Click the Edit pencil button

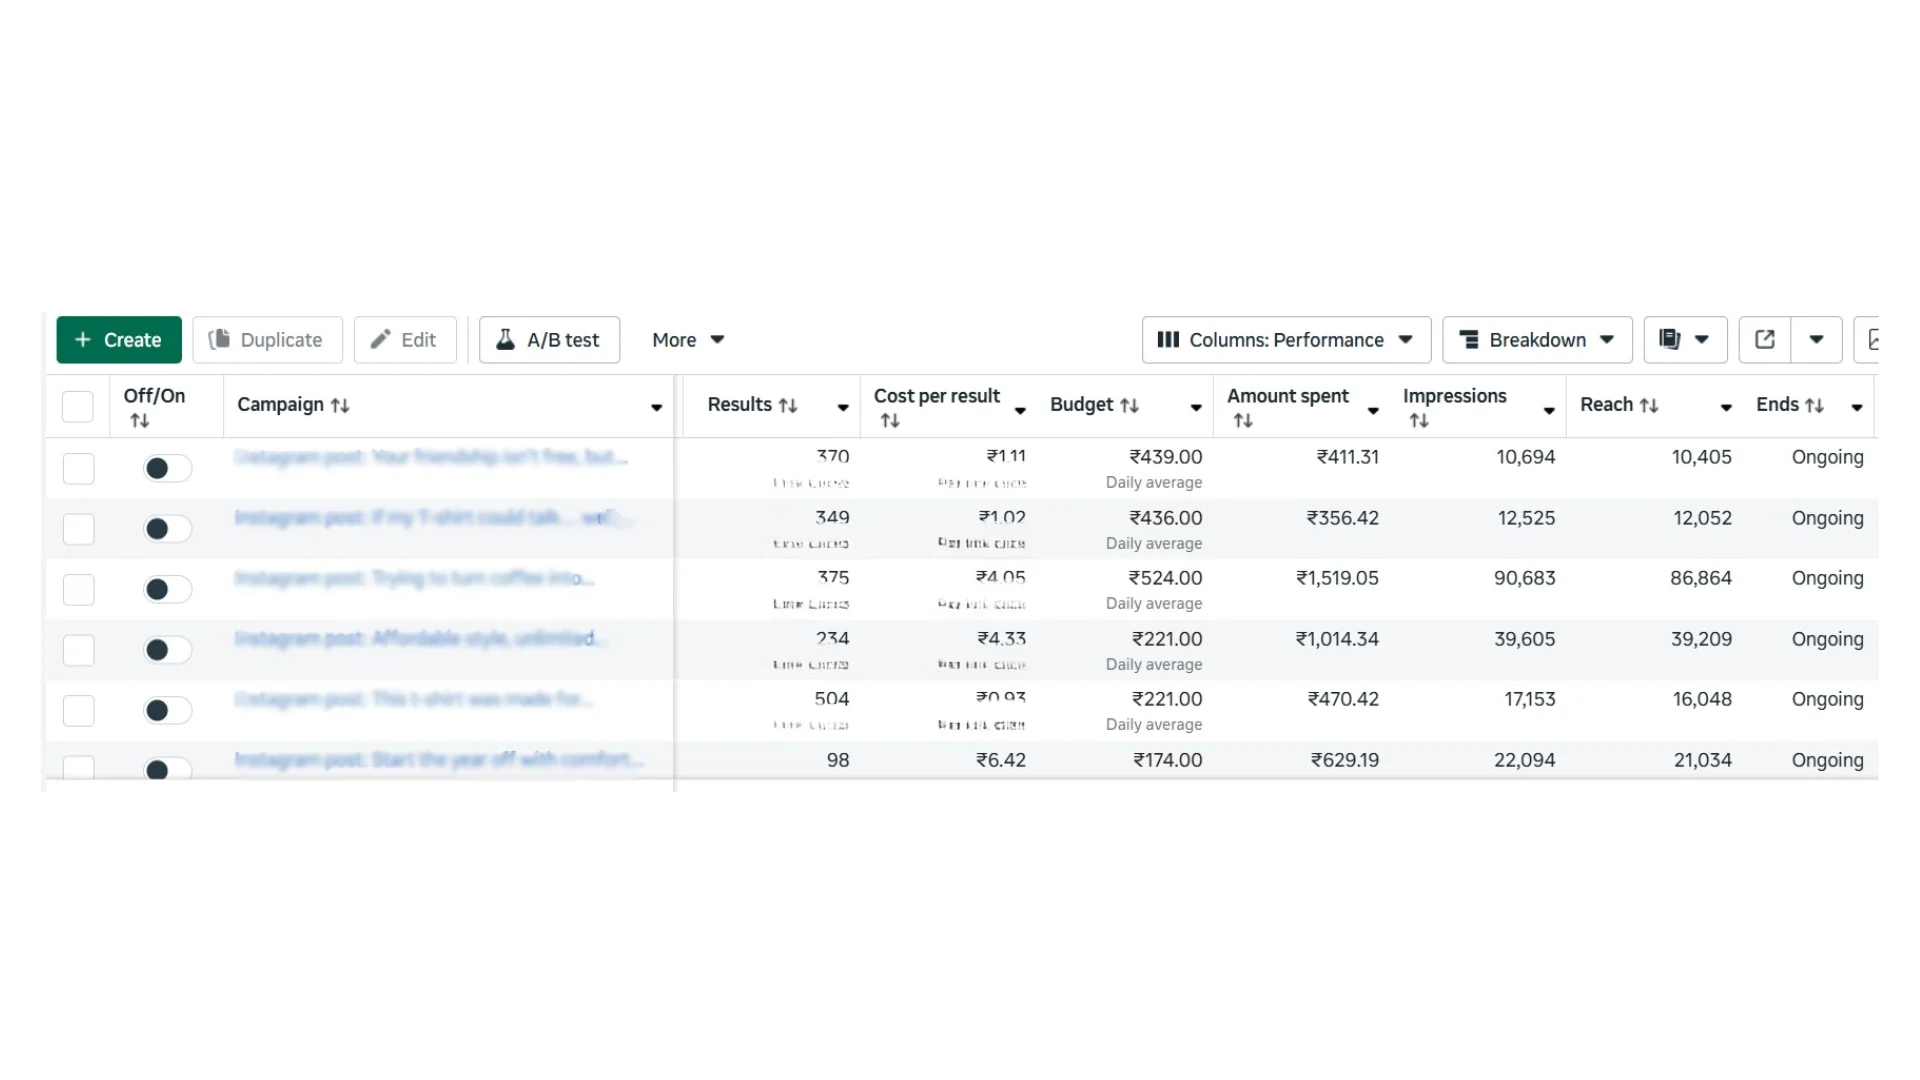[x=405, y=340]
